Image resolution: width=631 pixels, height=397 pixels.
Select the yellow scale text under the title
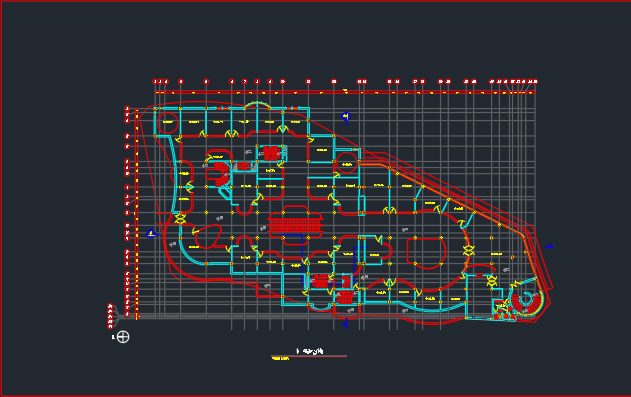[280, 358]
